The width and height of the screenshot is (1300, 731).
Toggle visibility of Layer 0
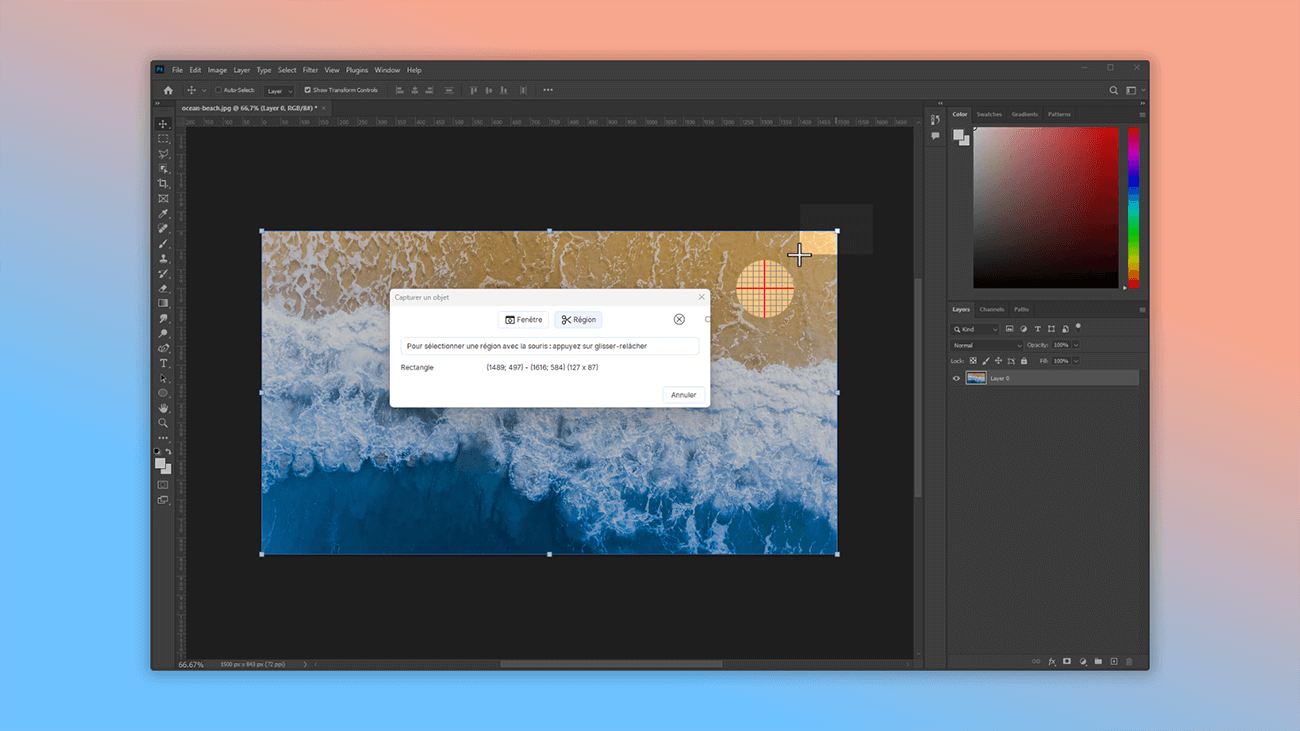(956, 378)
